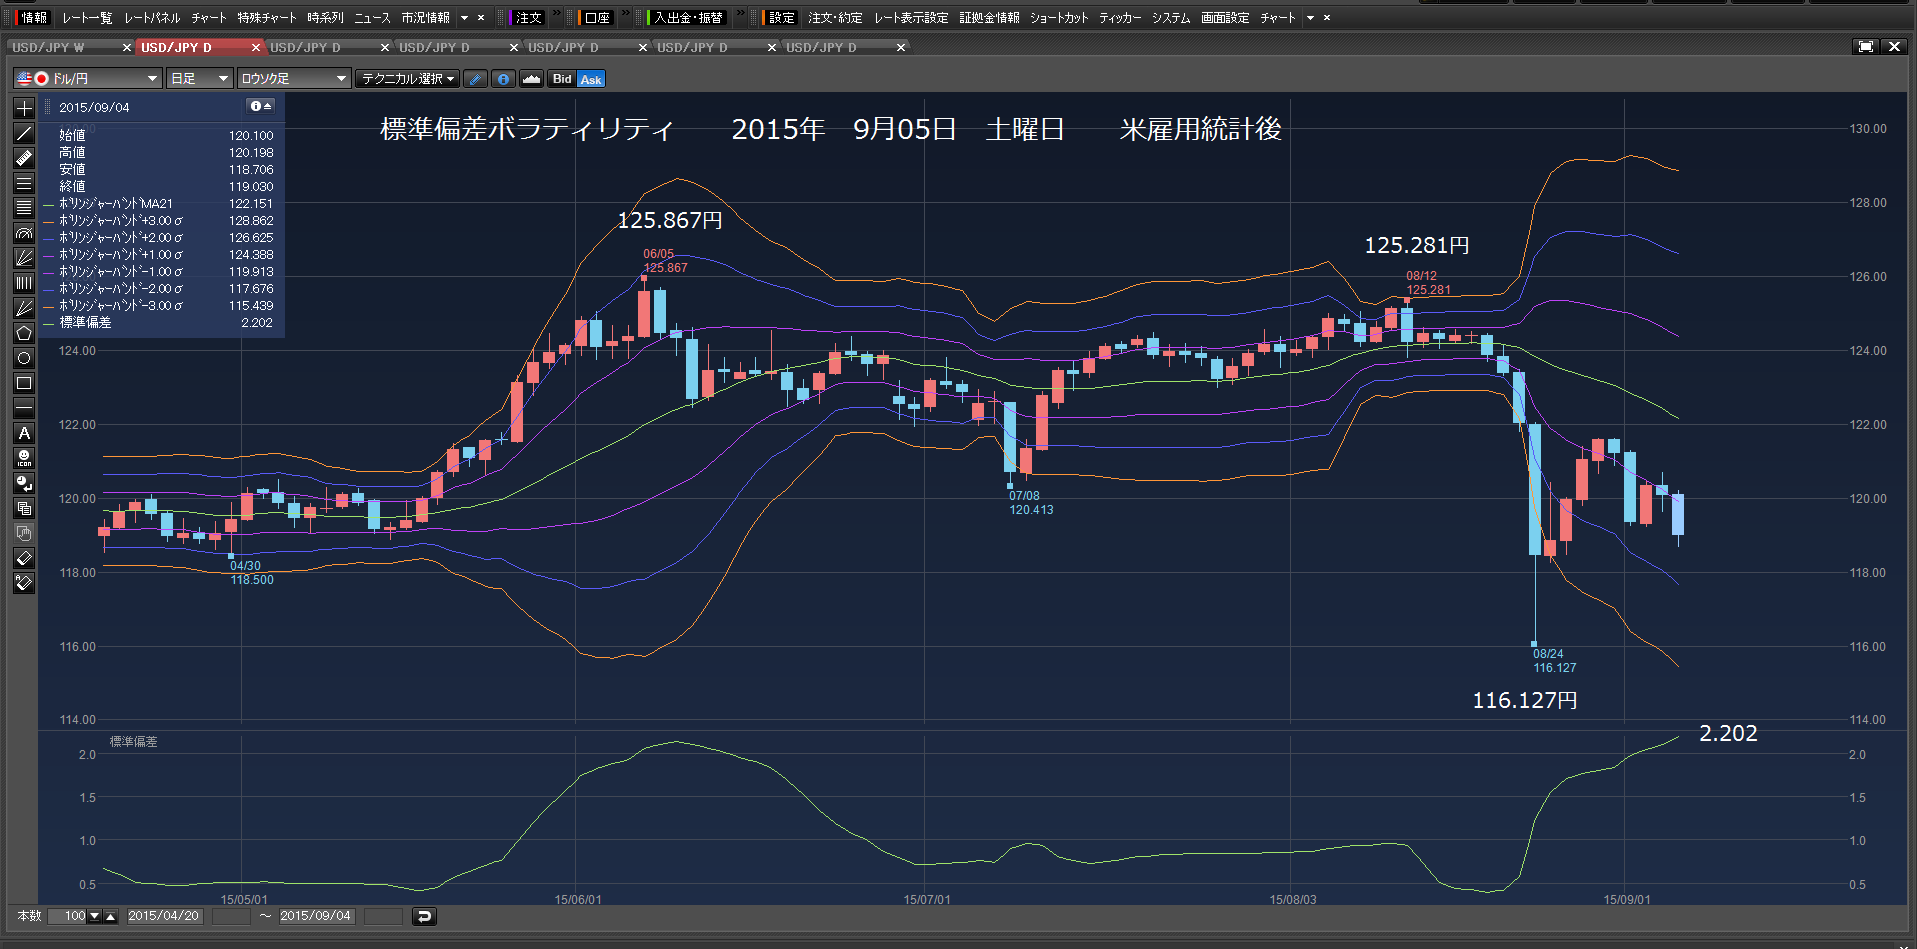Click the clock with arrow tool
The height and width of the screenshot is (949, 1917).
(x=24, y=483)
